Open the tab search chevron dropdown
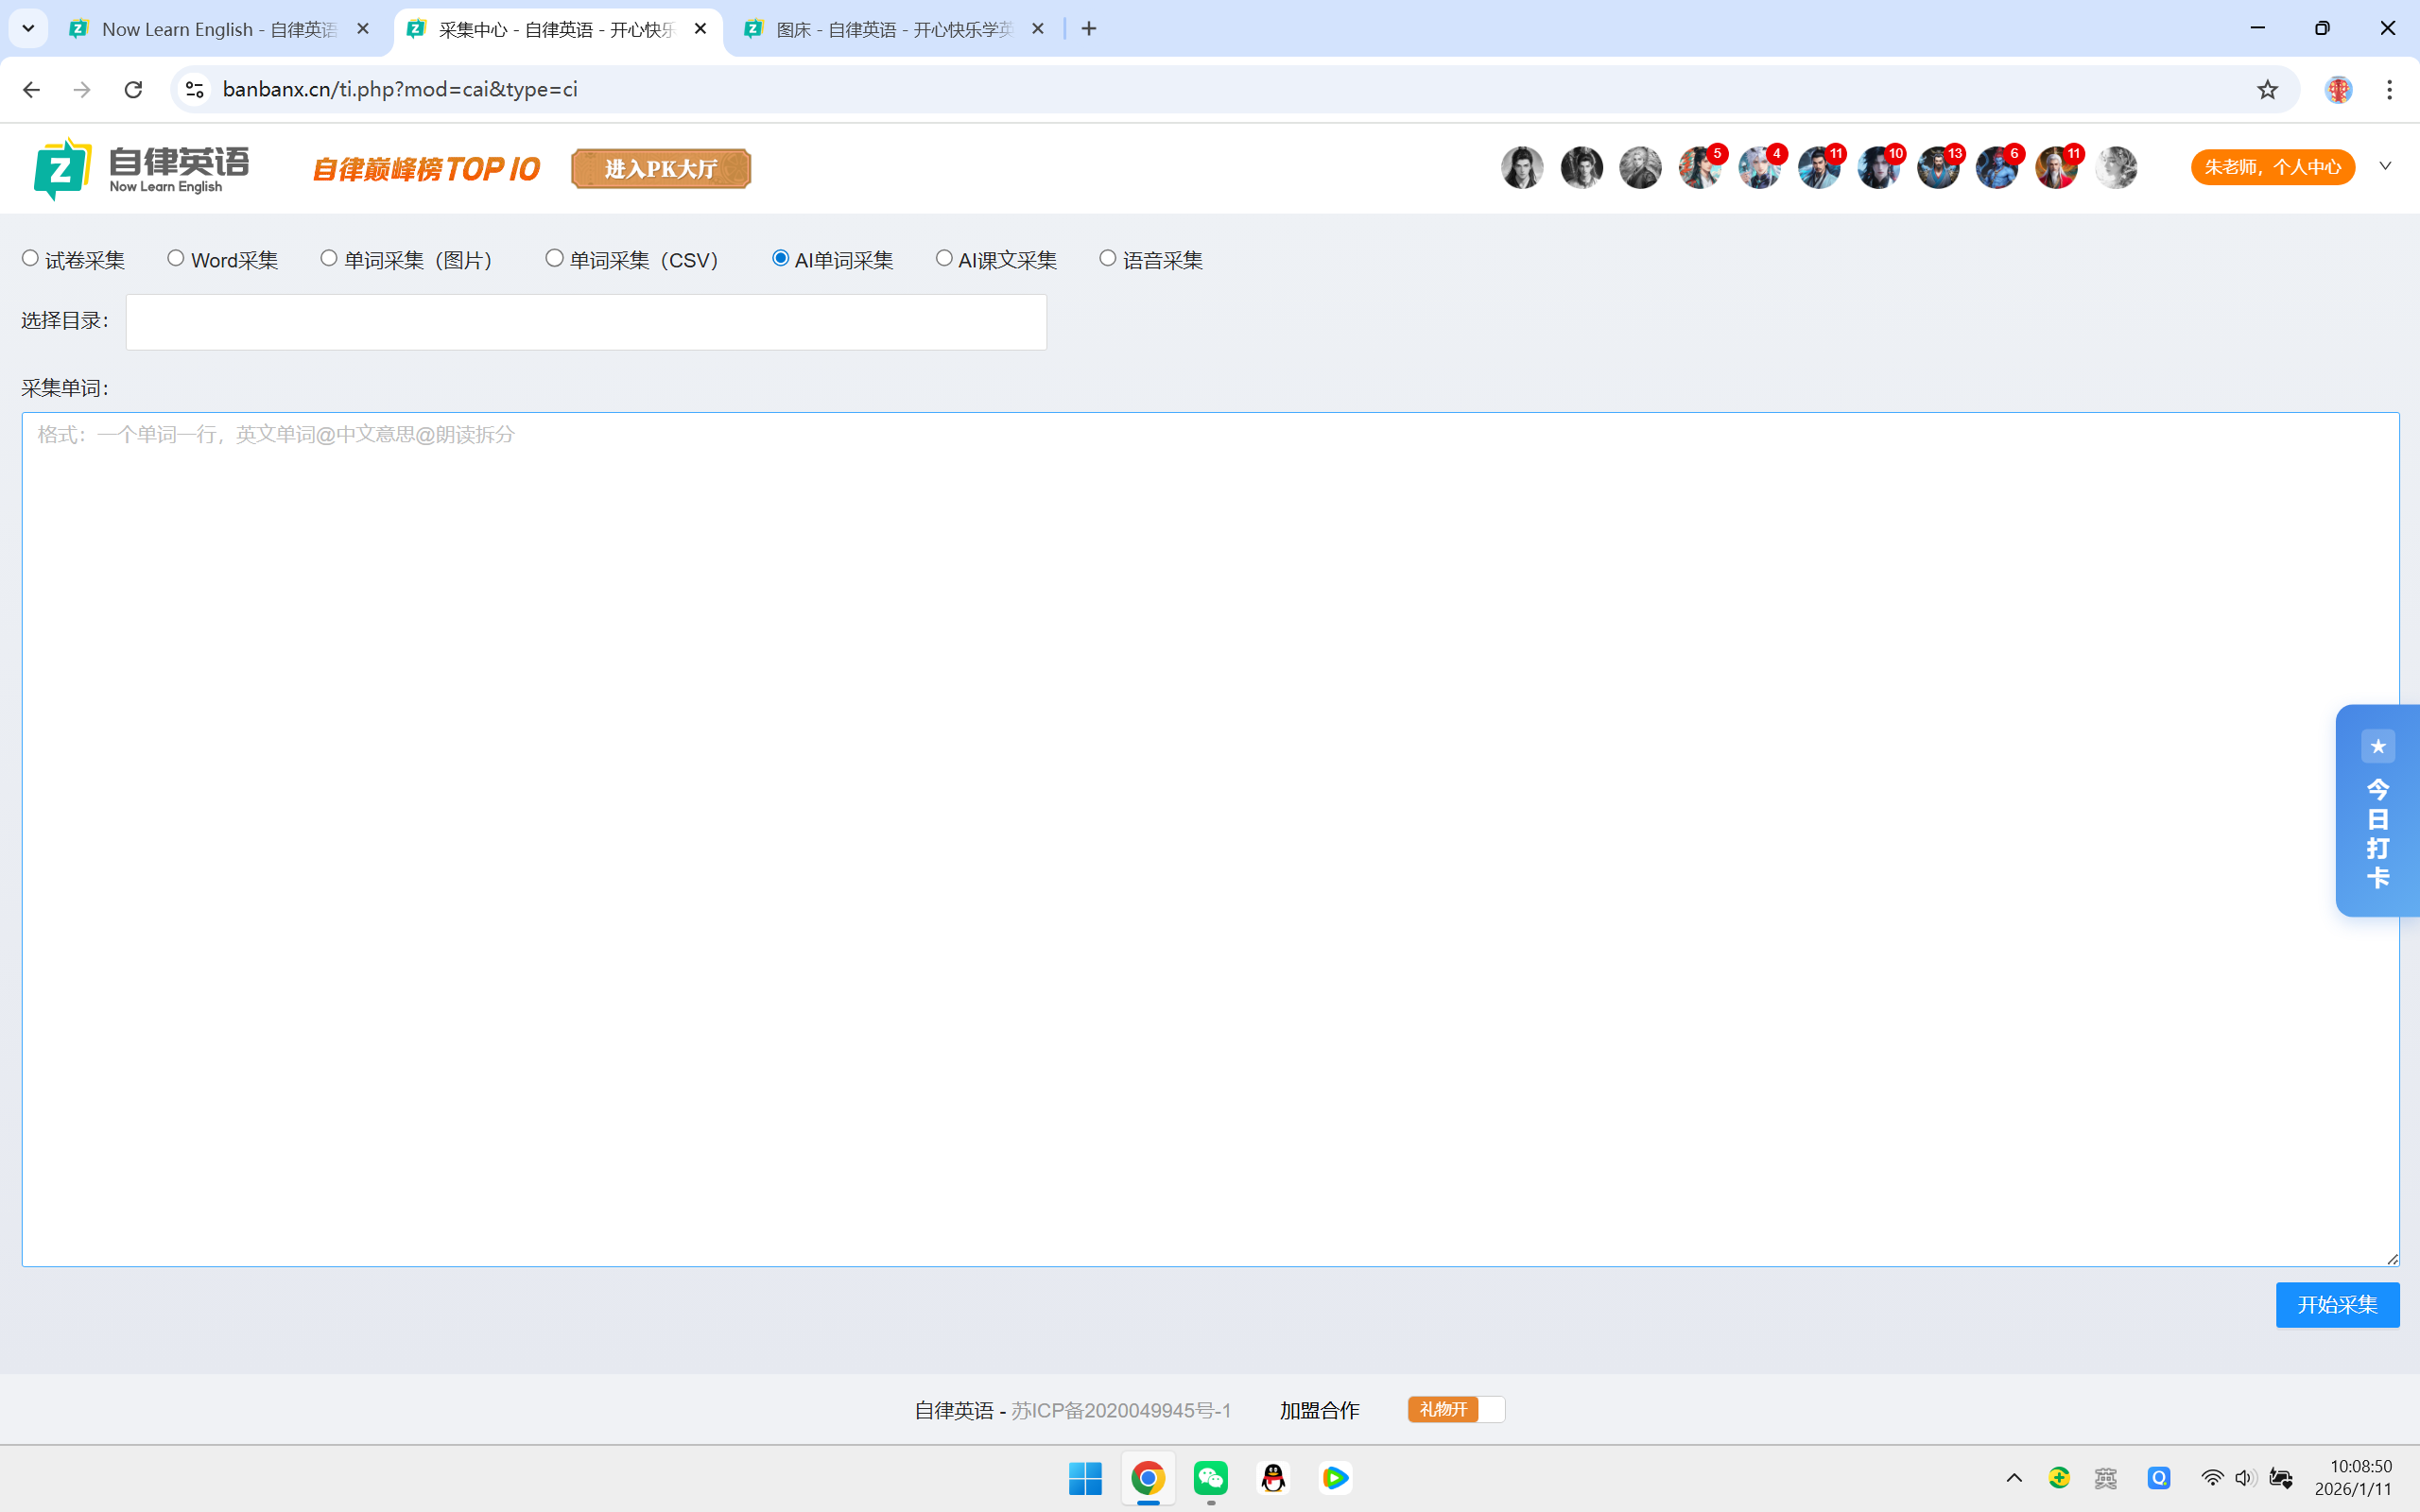2420x1512 pixels. pos(28,28)
